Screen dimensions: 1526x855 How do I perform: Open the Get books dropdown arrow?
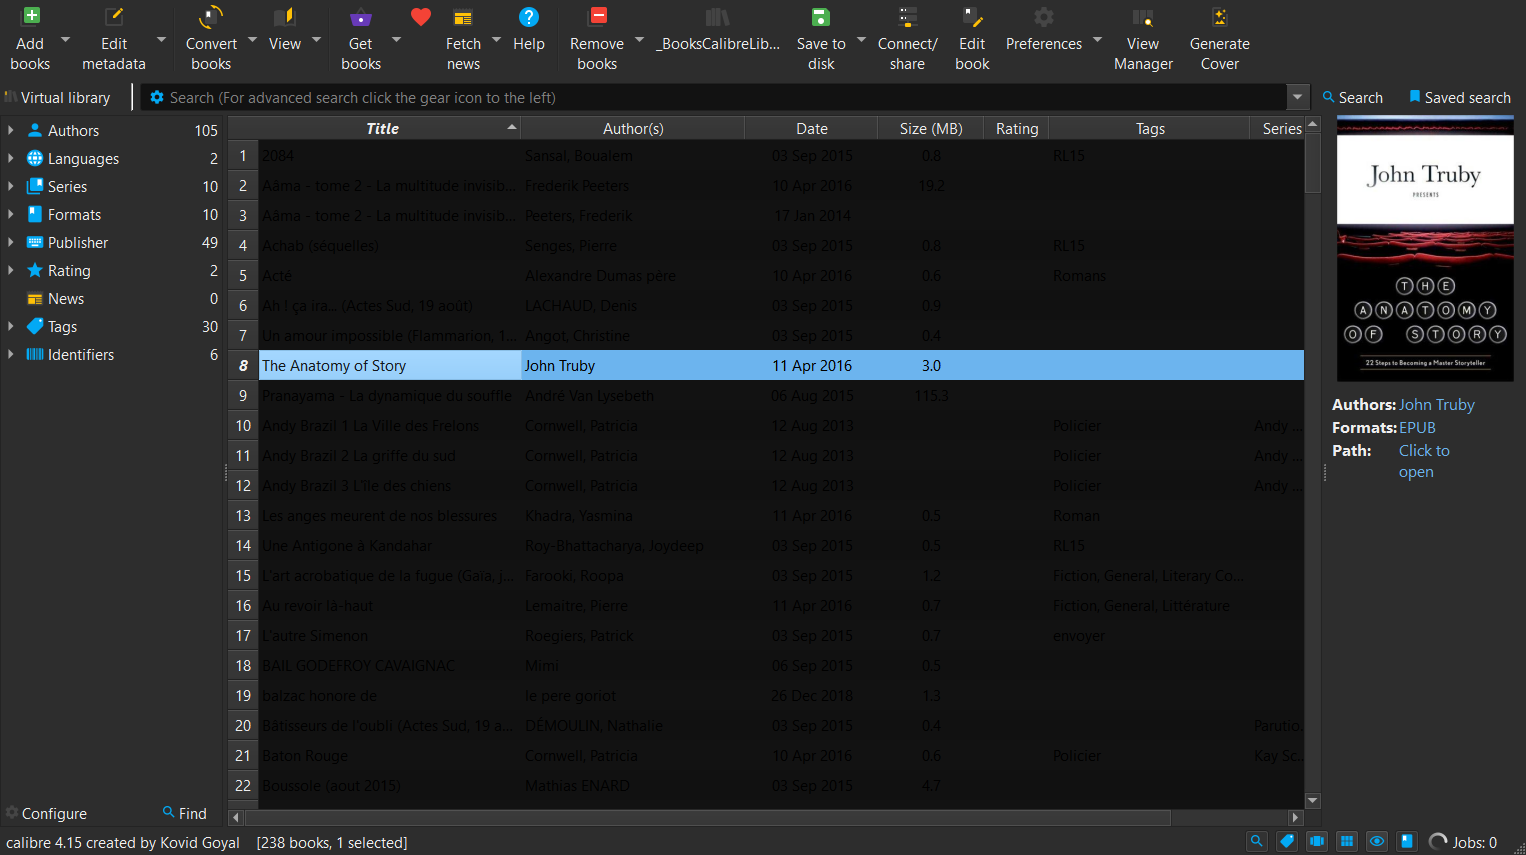click(x=397, y=40)
